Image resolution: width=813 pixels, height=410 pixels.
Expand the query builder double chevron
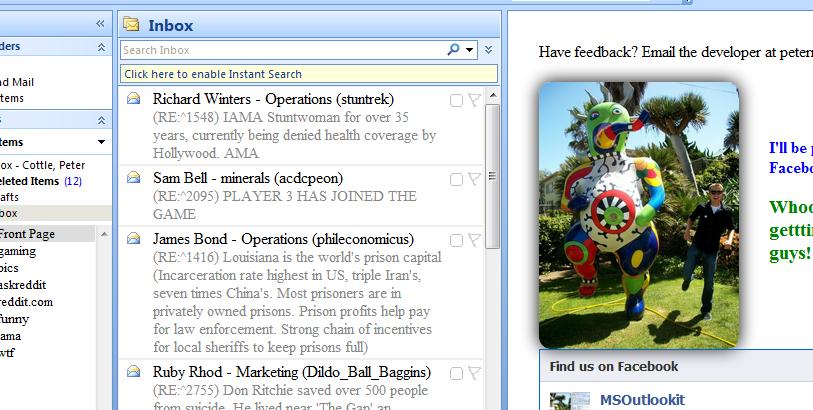[x=488, y=49]
